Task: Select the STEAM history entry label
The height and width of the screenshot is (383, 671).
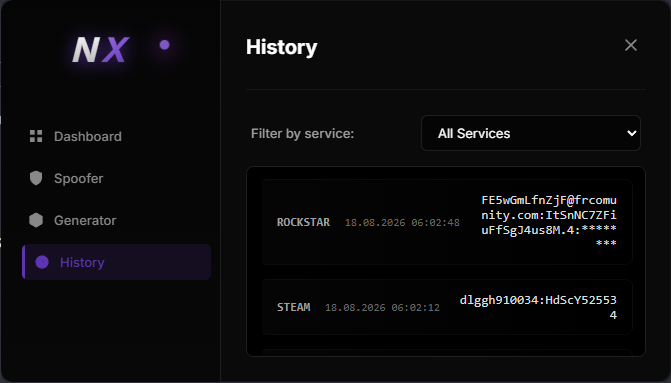Action: click(x=294, y=307)
